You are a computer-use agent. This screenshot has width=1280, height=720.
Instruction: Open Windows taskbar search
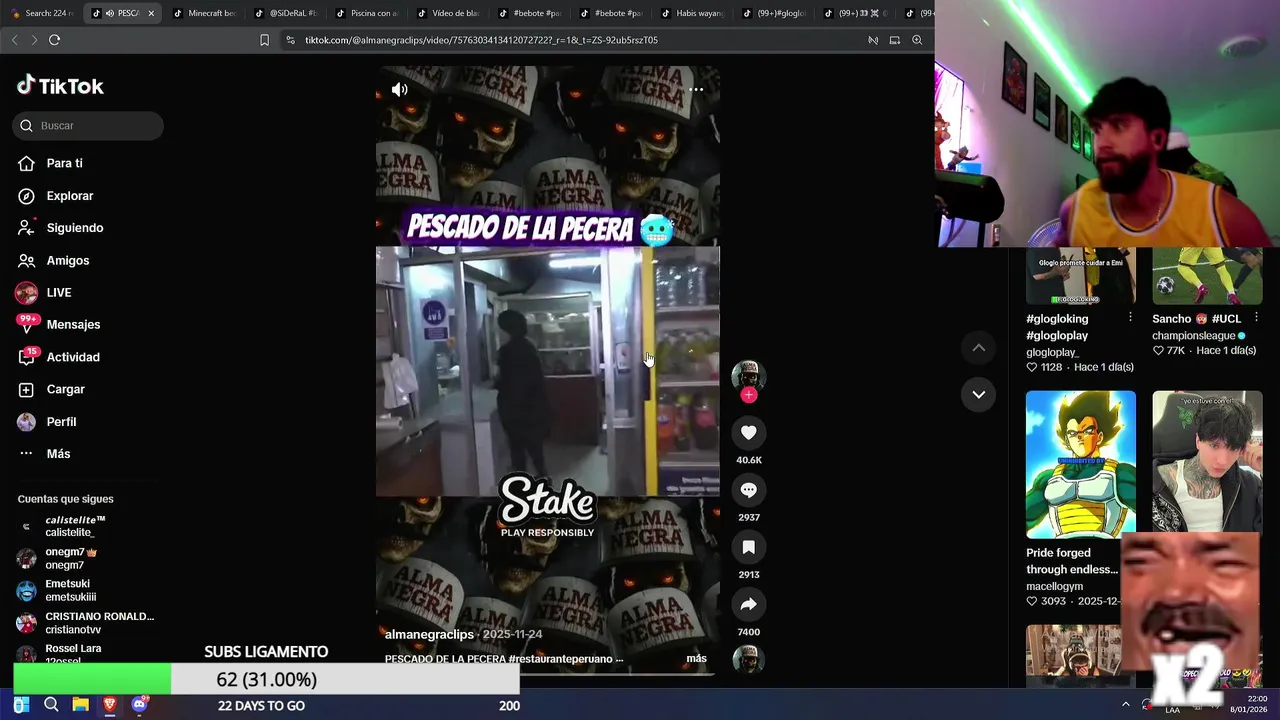coord(51,705)
